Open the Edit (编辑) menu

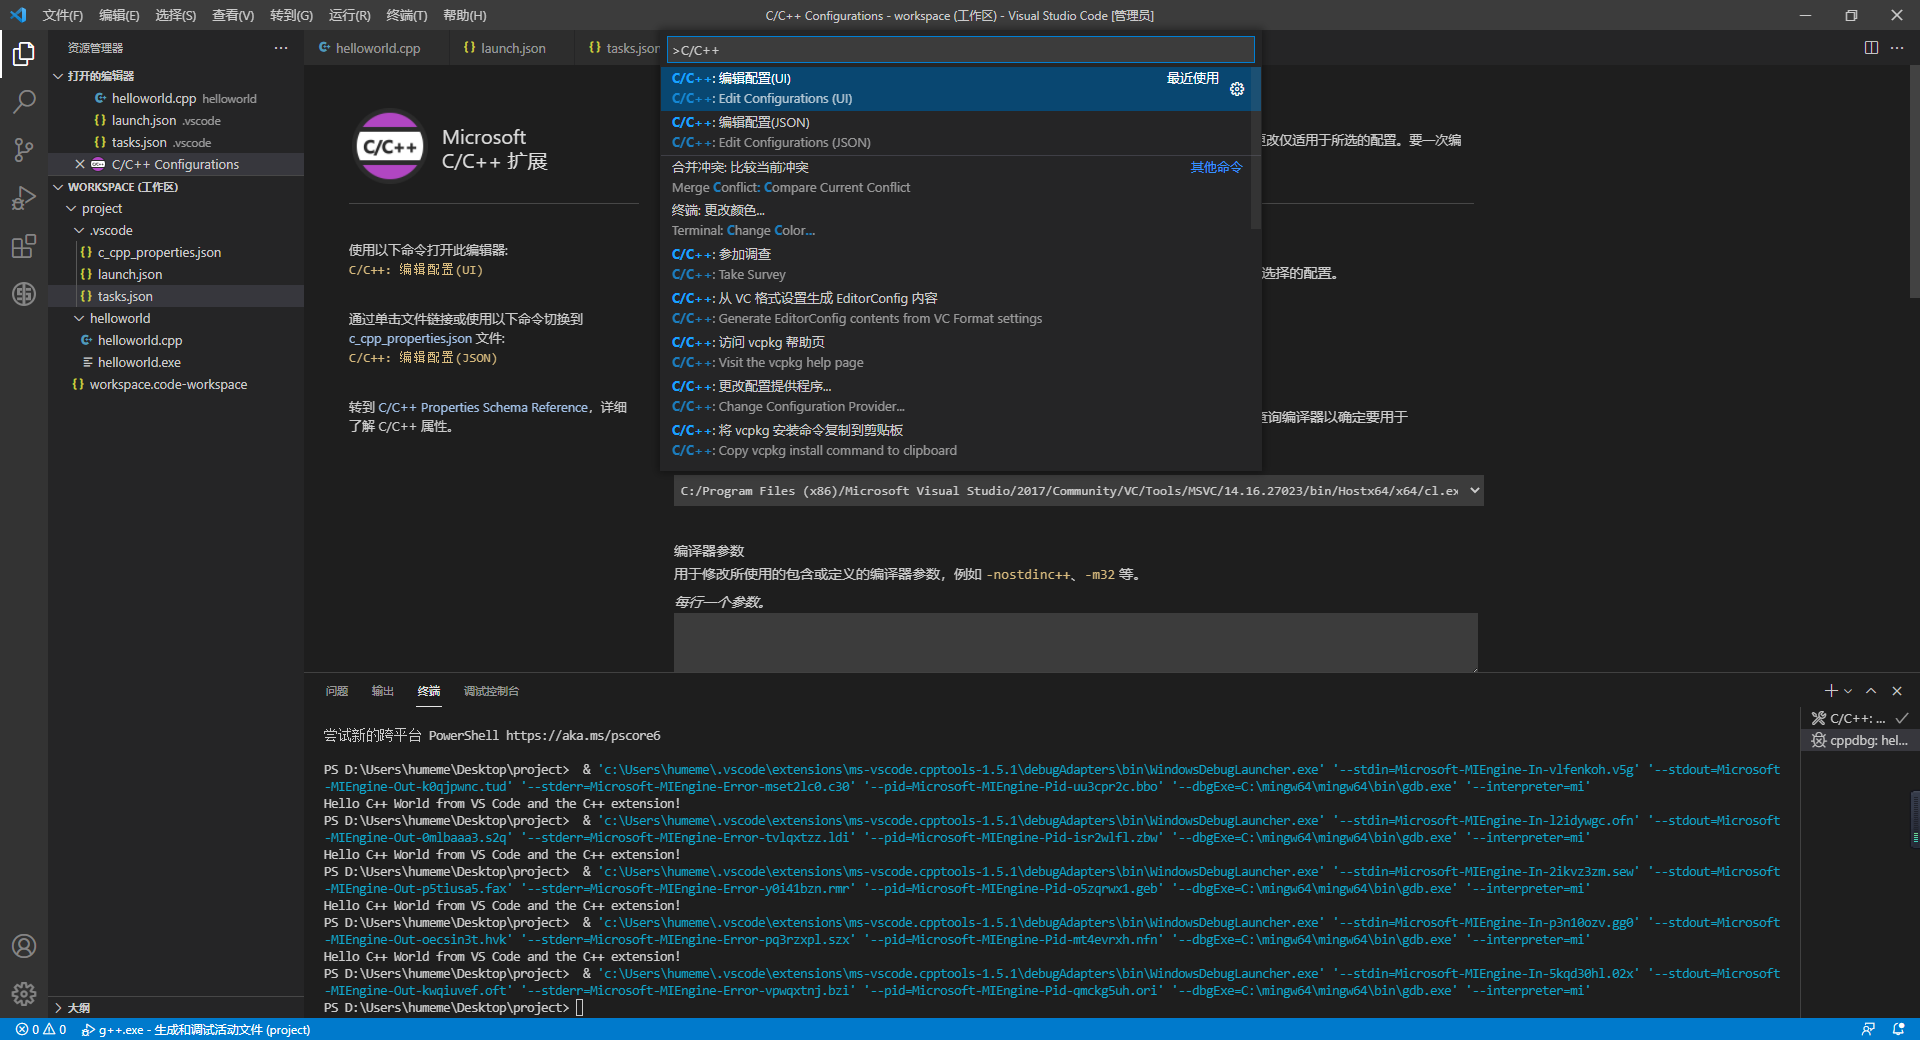click(119, 15)
